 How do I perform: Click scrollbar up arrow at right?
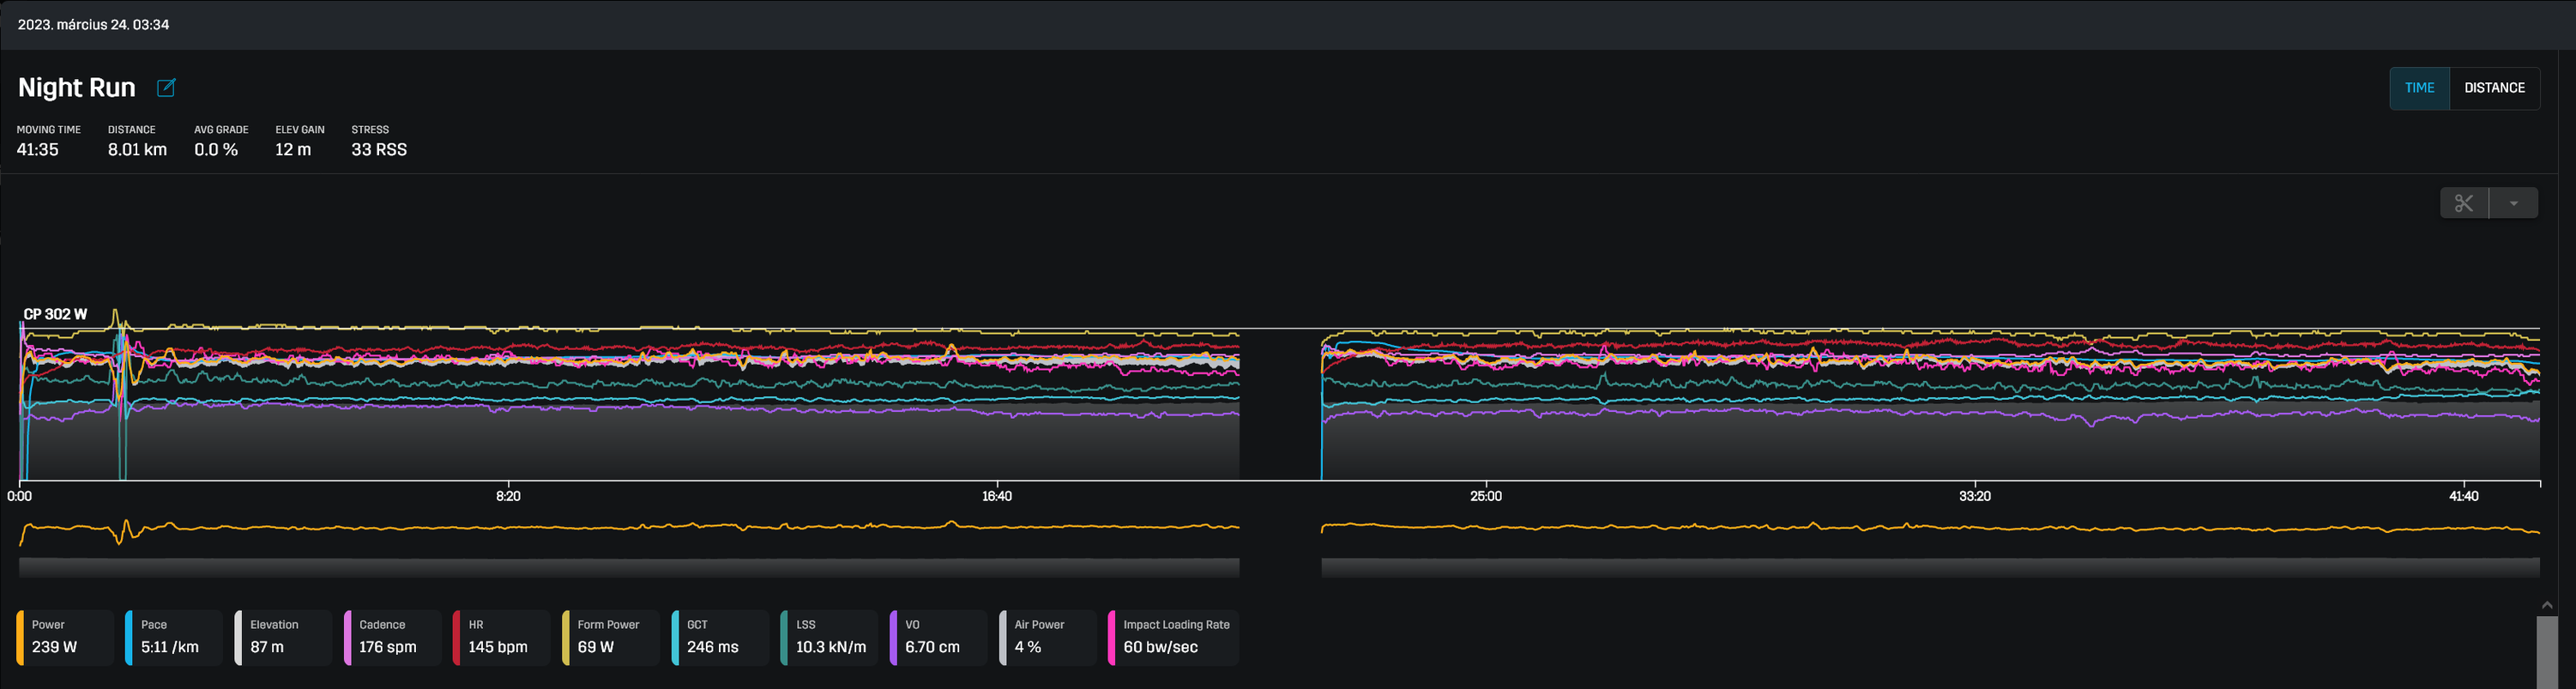2547,605
